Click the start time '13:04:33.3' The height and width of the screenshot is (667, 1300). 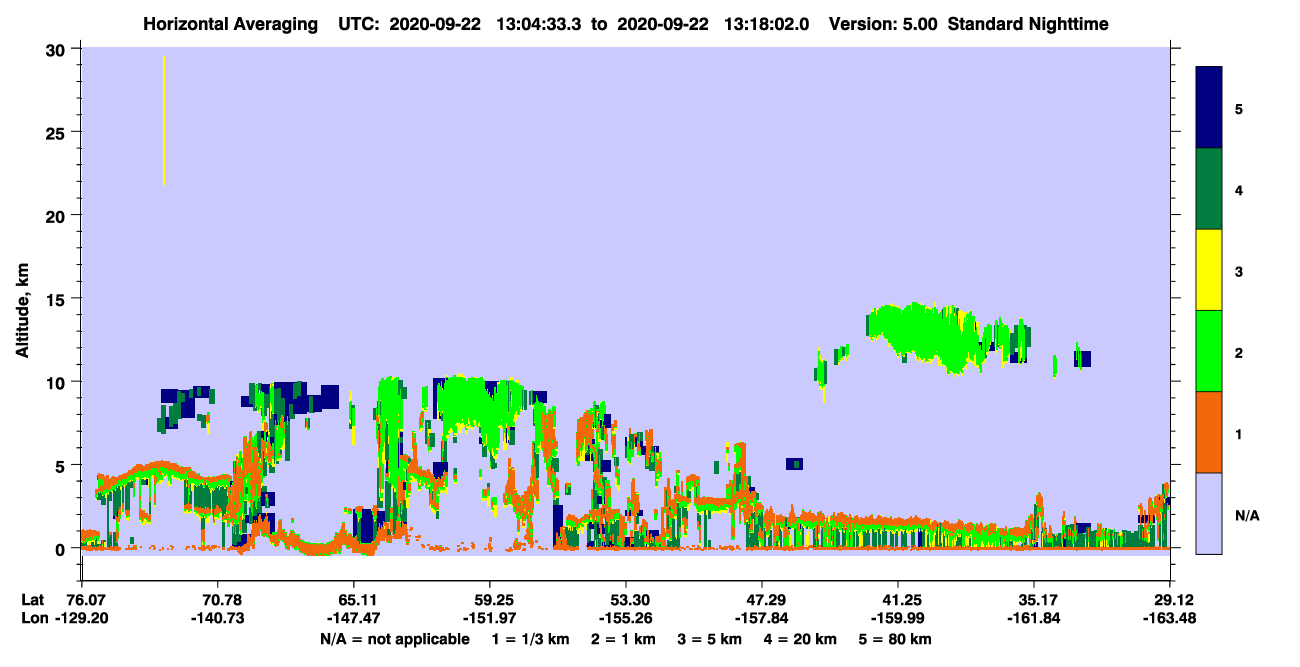541,24
